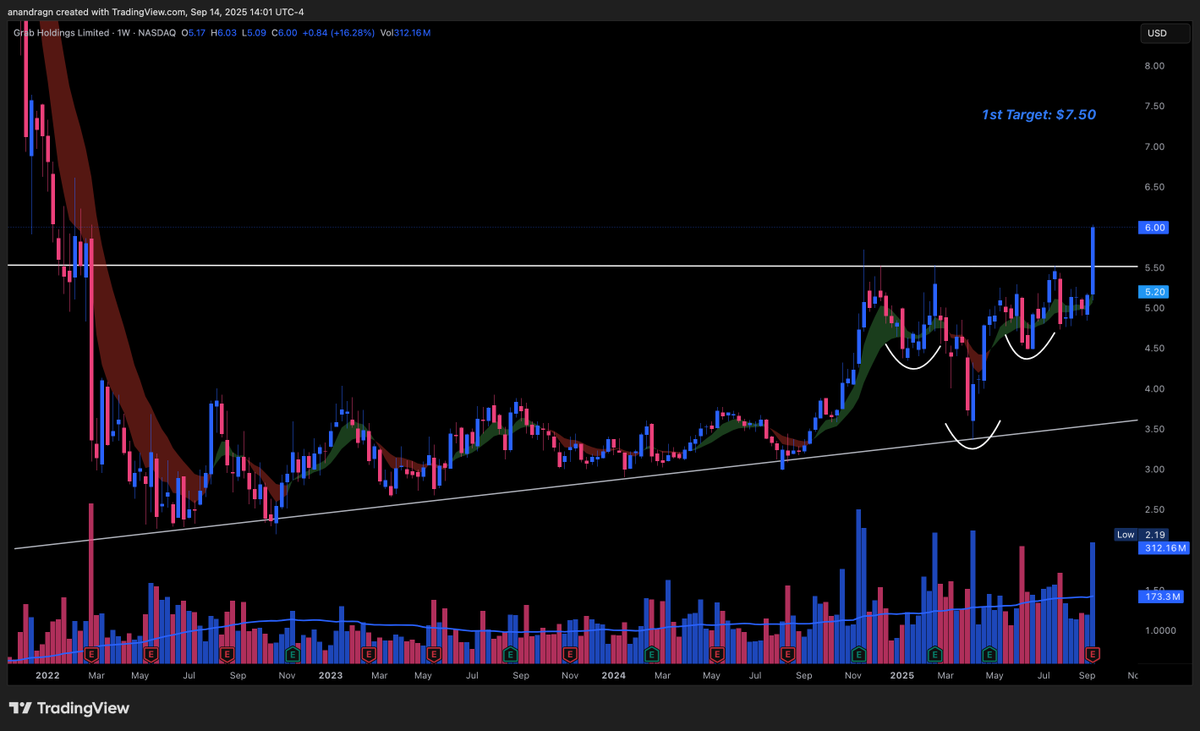Click the 1.0000 price axis label
Viewport: 1200px width, 731px height.
pos(1158,631)
